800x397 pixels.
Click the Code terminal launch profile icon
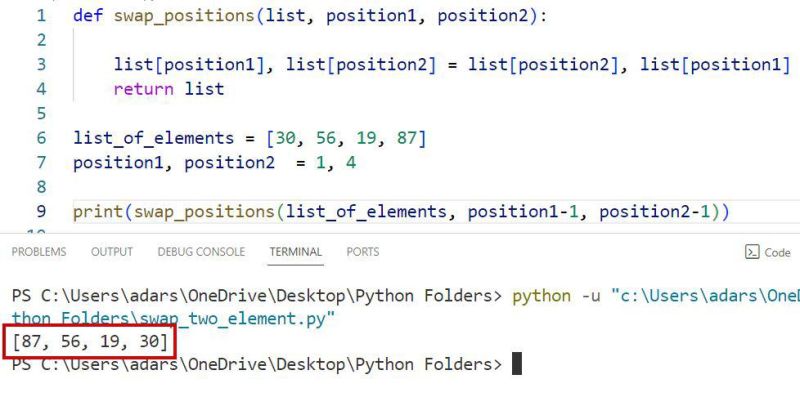click(x=752, y=252)
